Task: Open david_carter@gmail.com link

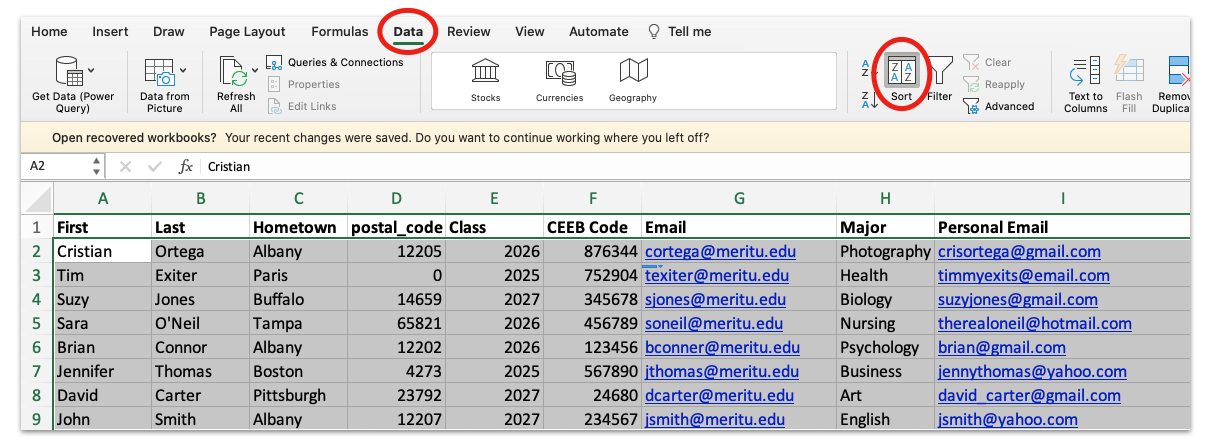Action: coord(1027,395)
